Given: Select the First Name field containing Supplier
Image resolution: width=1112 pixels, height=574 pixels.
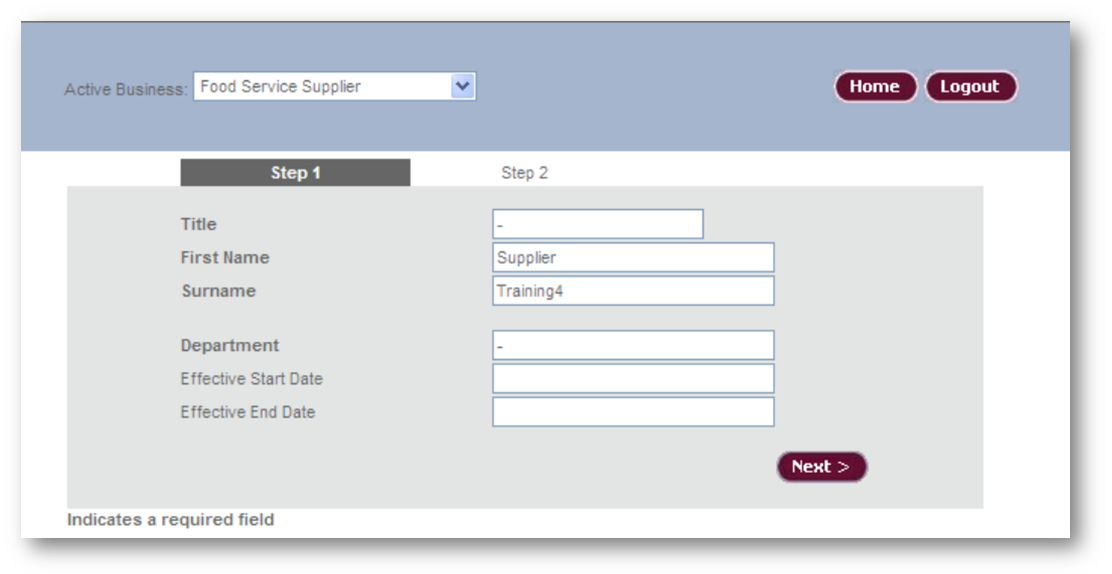Looking at the screenshot, I should pos(633,258).
